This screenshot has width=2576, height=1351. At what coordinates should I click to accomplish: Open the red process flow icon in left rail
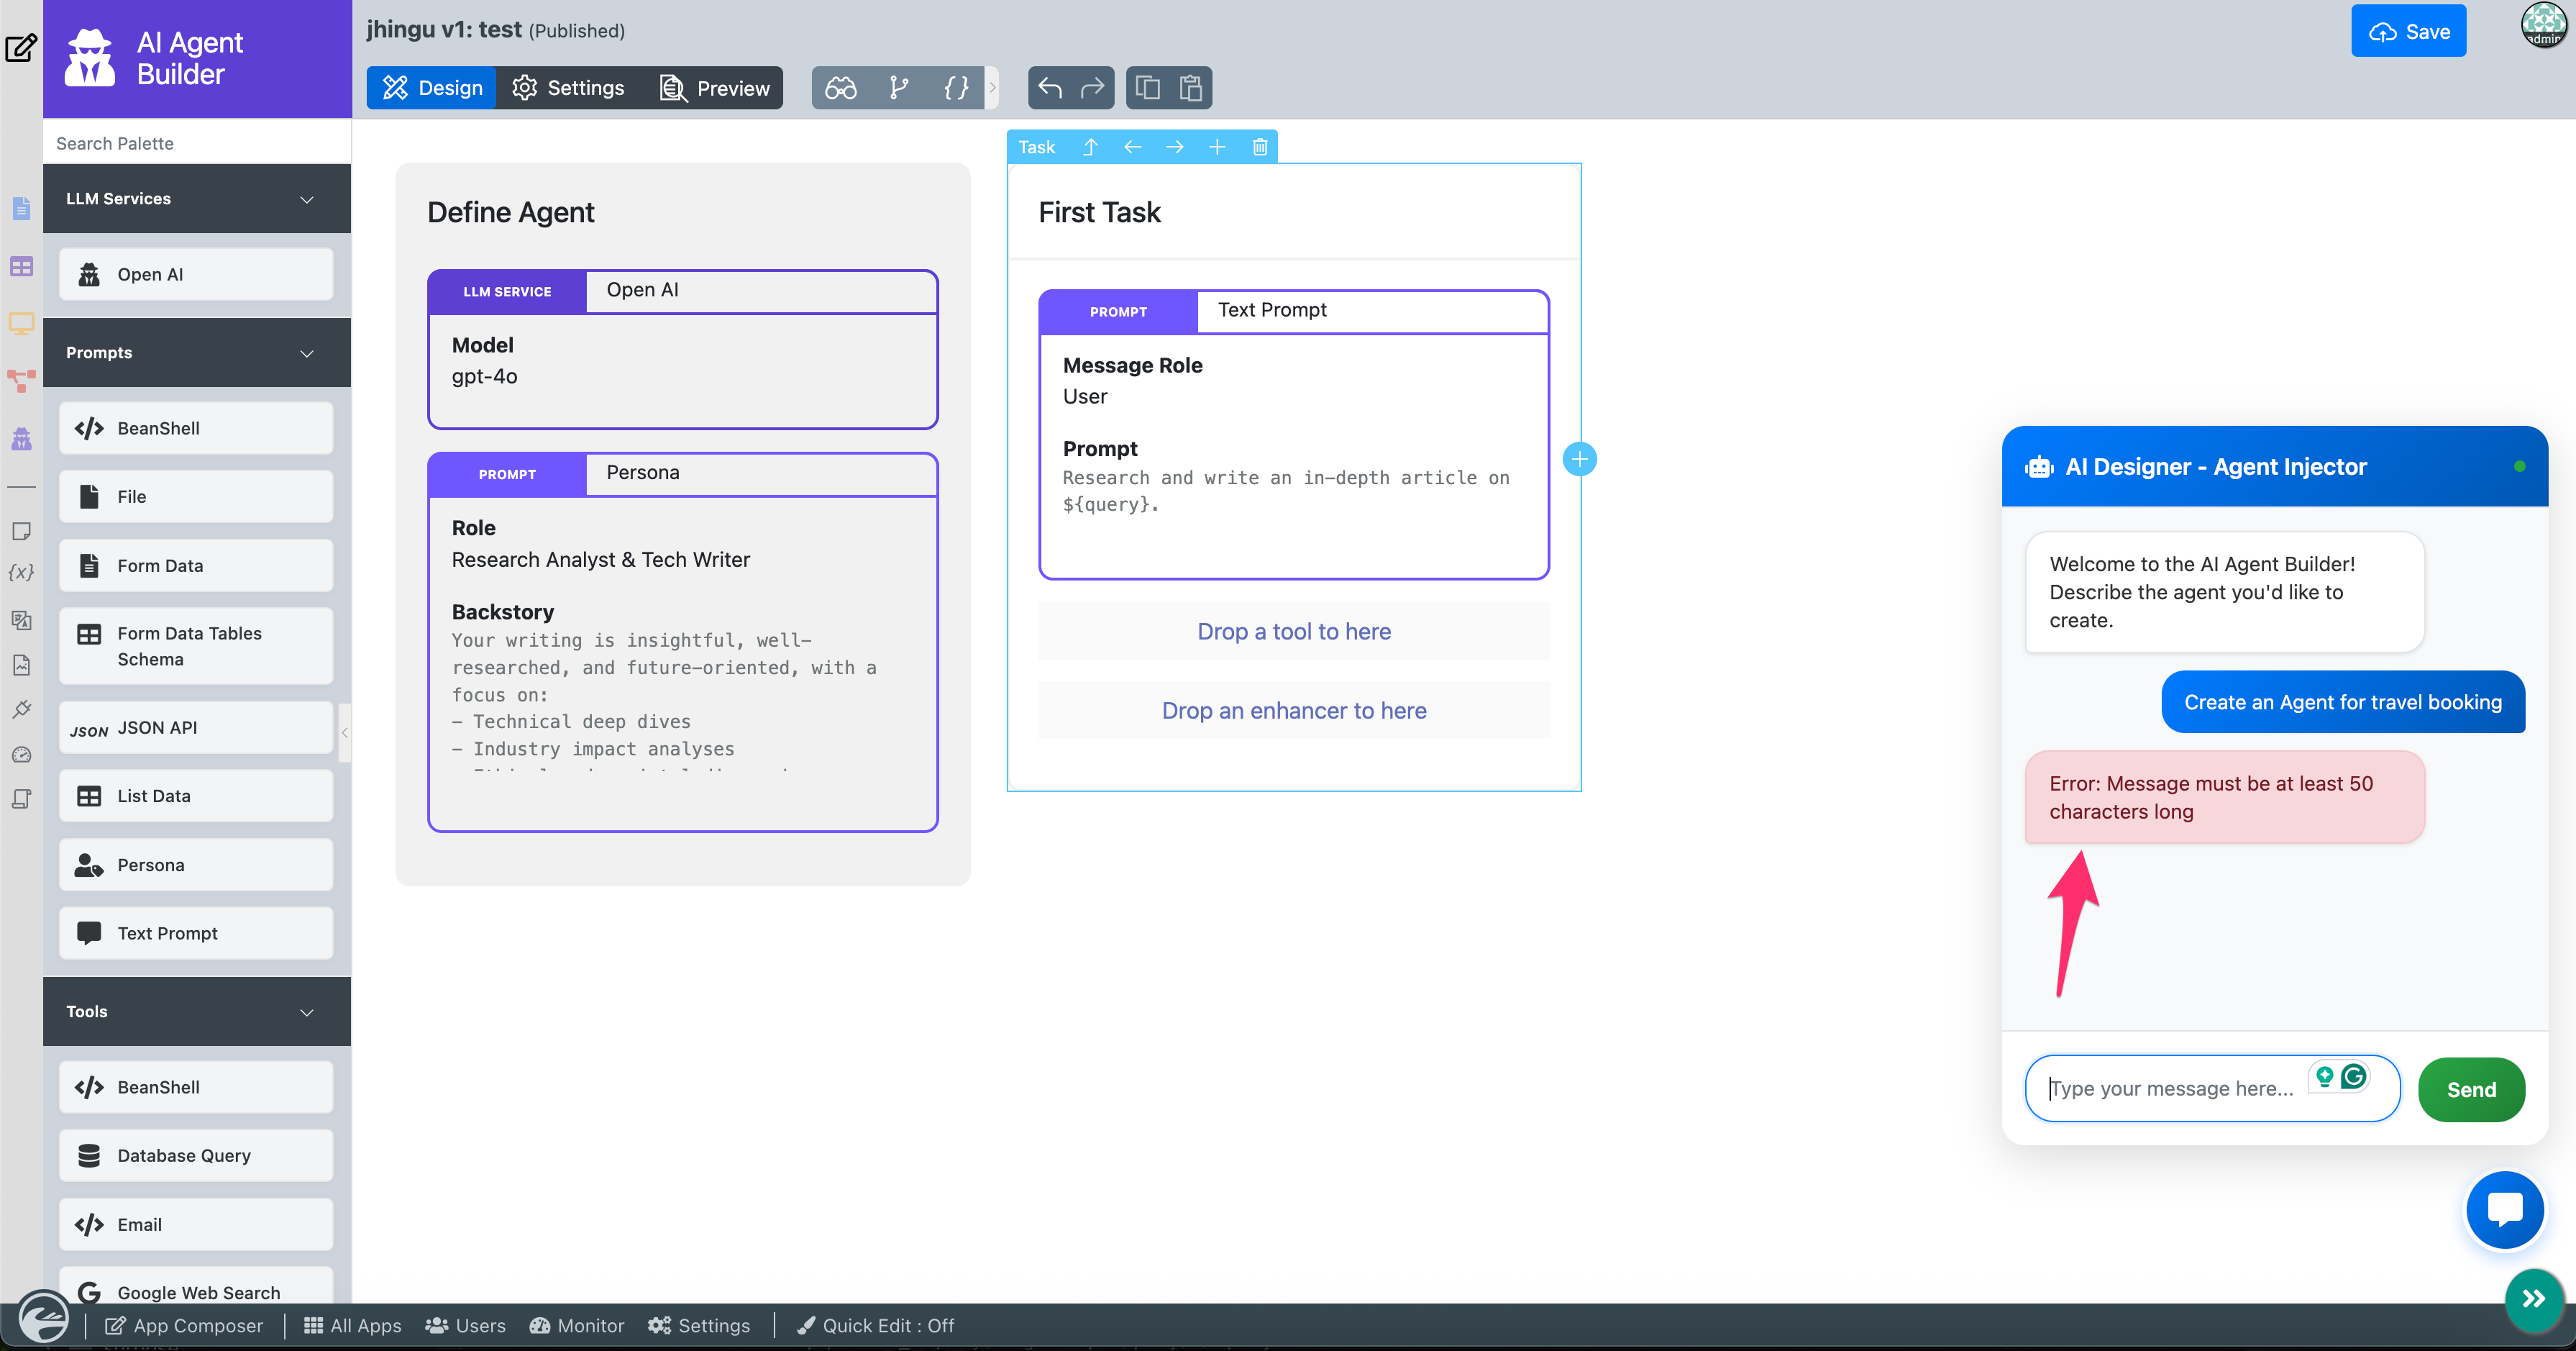coord(21,381)
